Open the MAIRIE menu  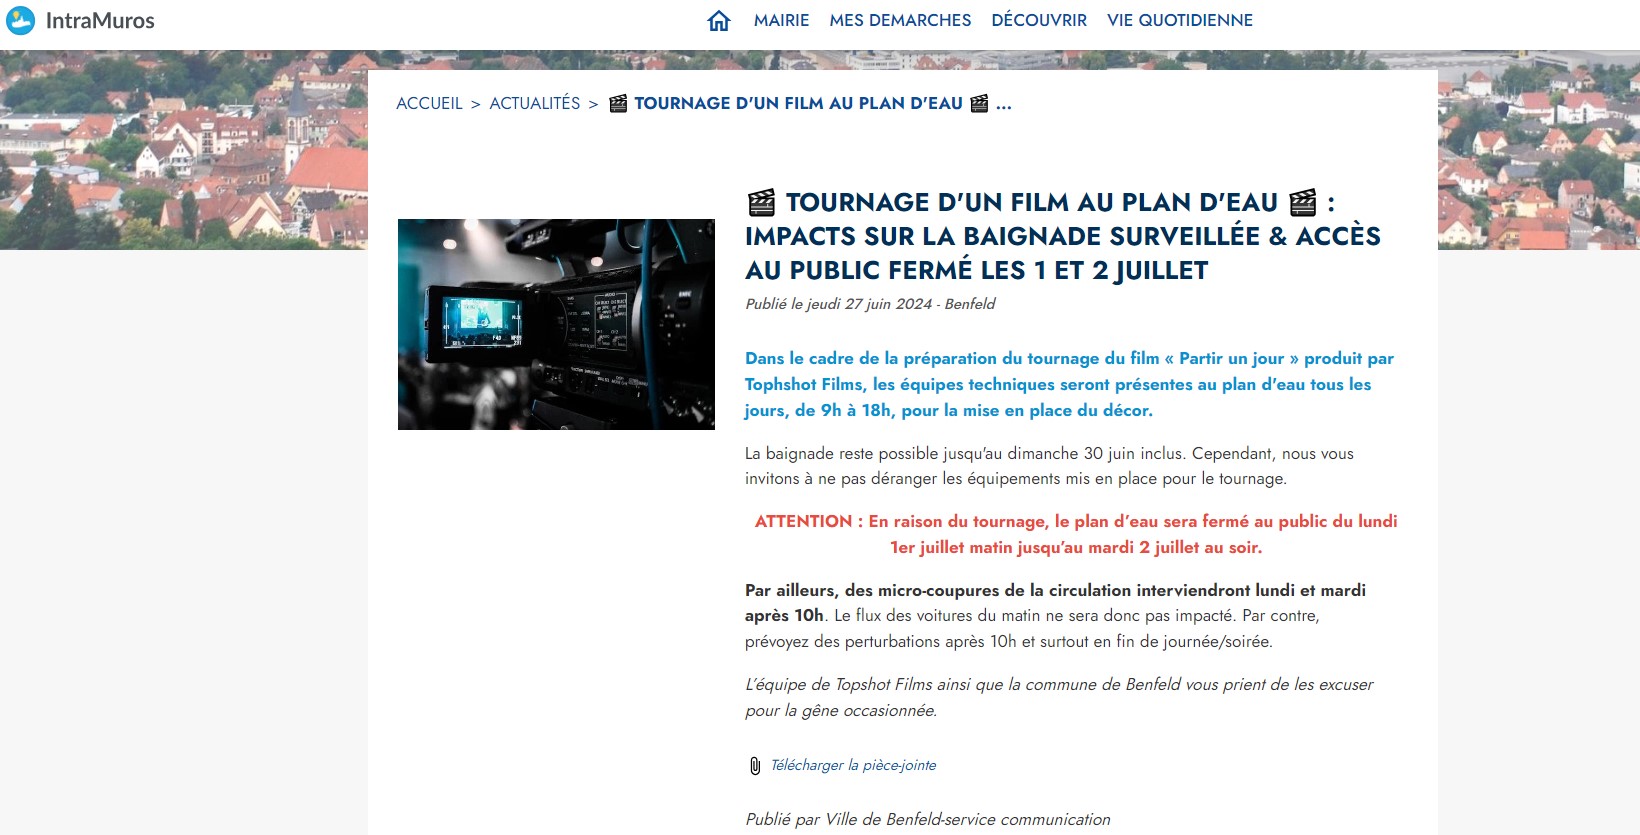tap(781, 20)
